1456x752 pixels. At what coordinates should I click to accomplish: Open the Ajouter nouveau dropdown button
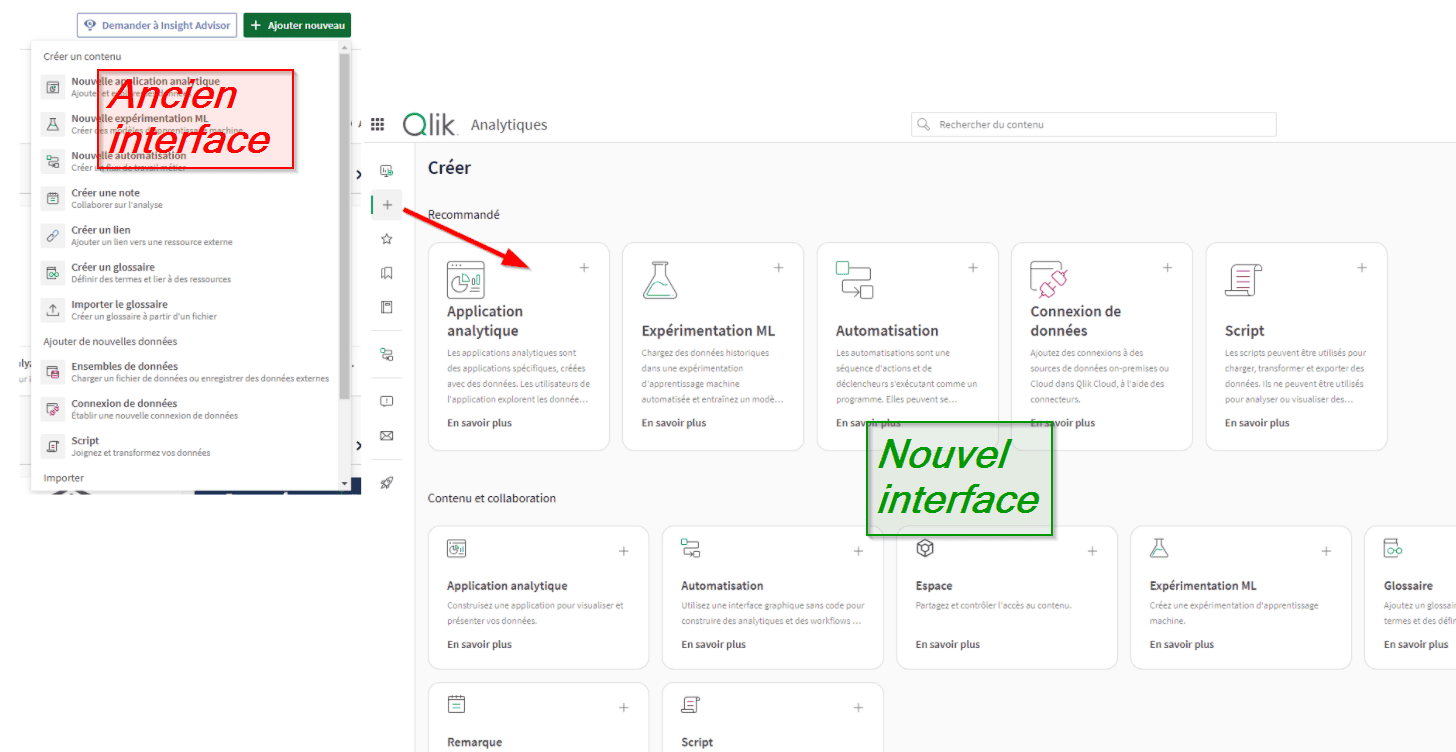click(x=297, y=25)
